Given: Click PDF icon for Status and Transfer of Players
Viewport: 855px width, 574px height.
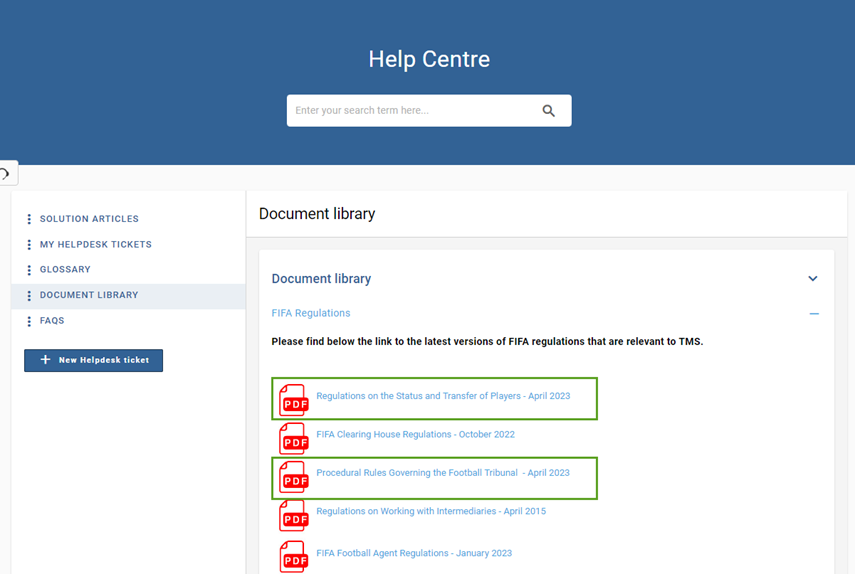Looking at the screenshot, I should click(294, 400).
